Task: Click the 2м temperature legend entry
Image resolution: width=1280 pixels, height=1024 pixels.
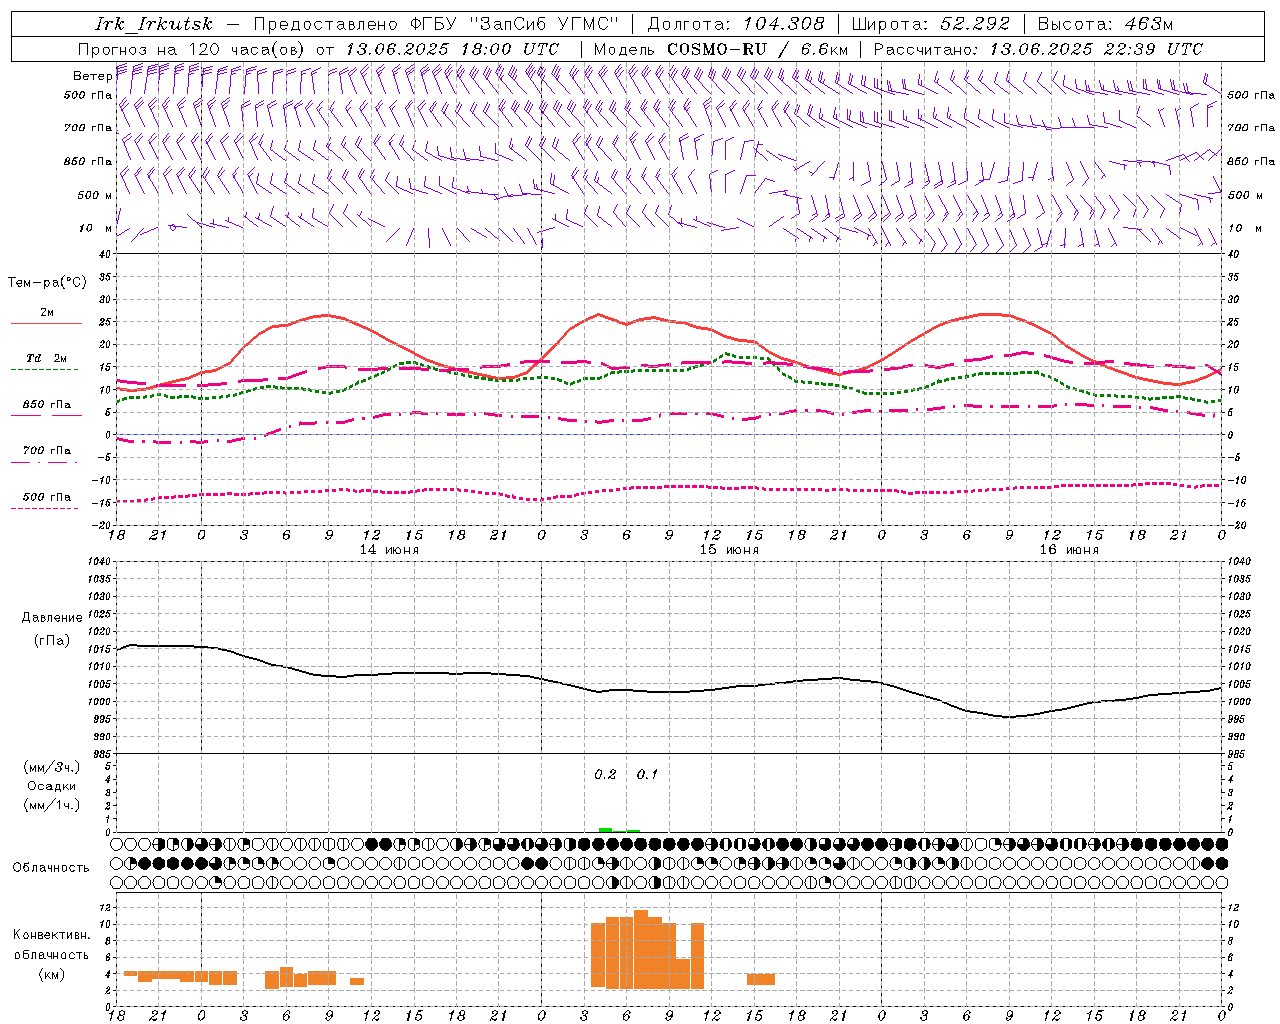Action: [47, 312]
